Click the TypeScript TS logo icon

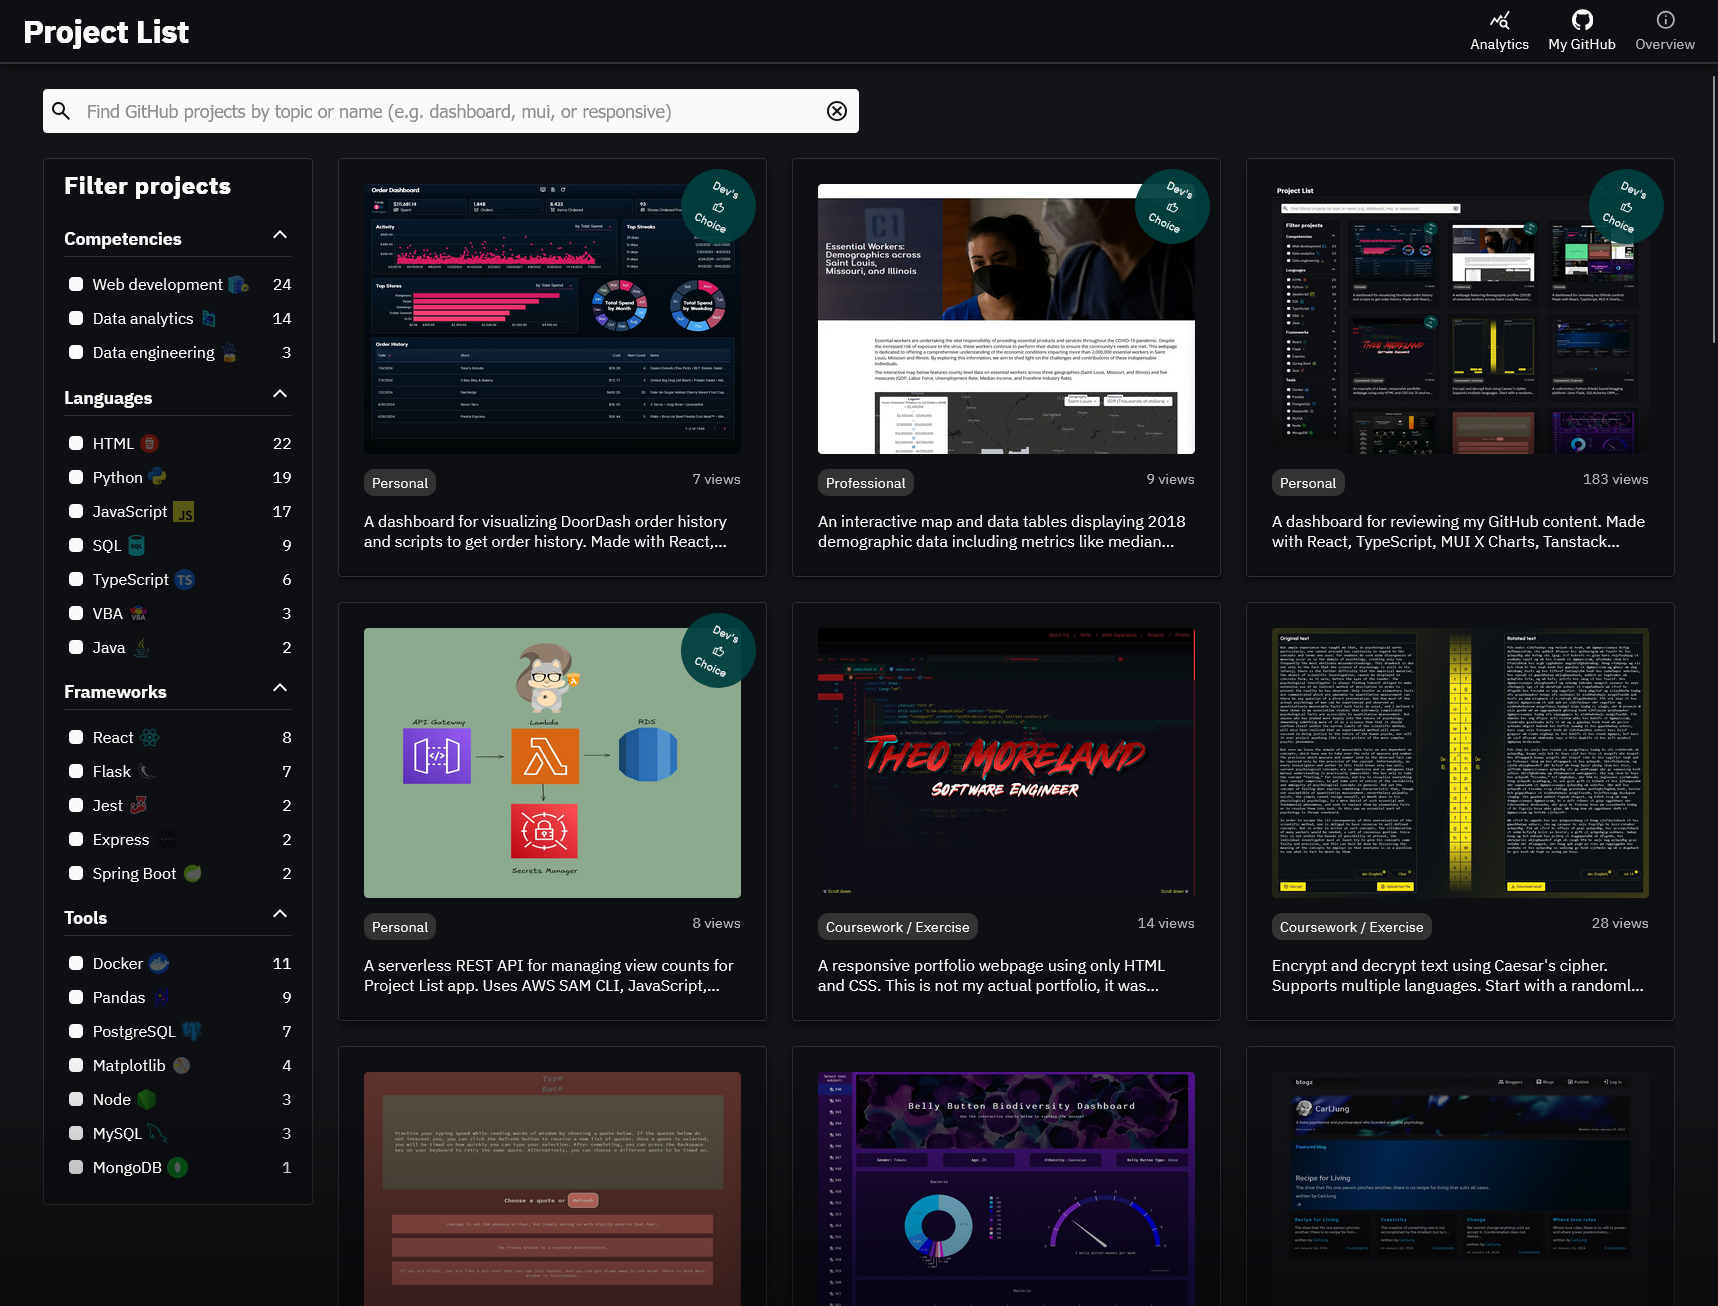tap(185, 580)
